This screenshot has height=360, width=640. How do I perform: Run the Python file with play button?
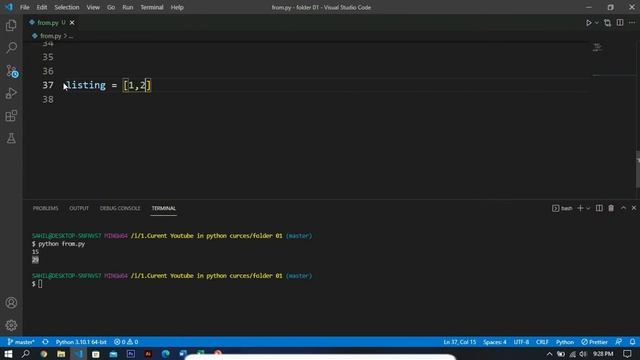click(589, 23)
